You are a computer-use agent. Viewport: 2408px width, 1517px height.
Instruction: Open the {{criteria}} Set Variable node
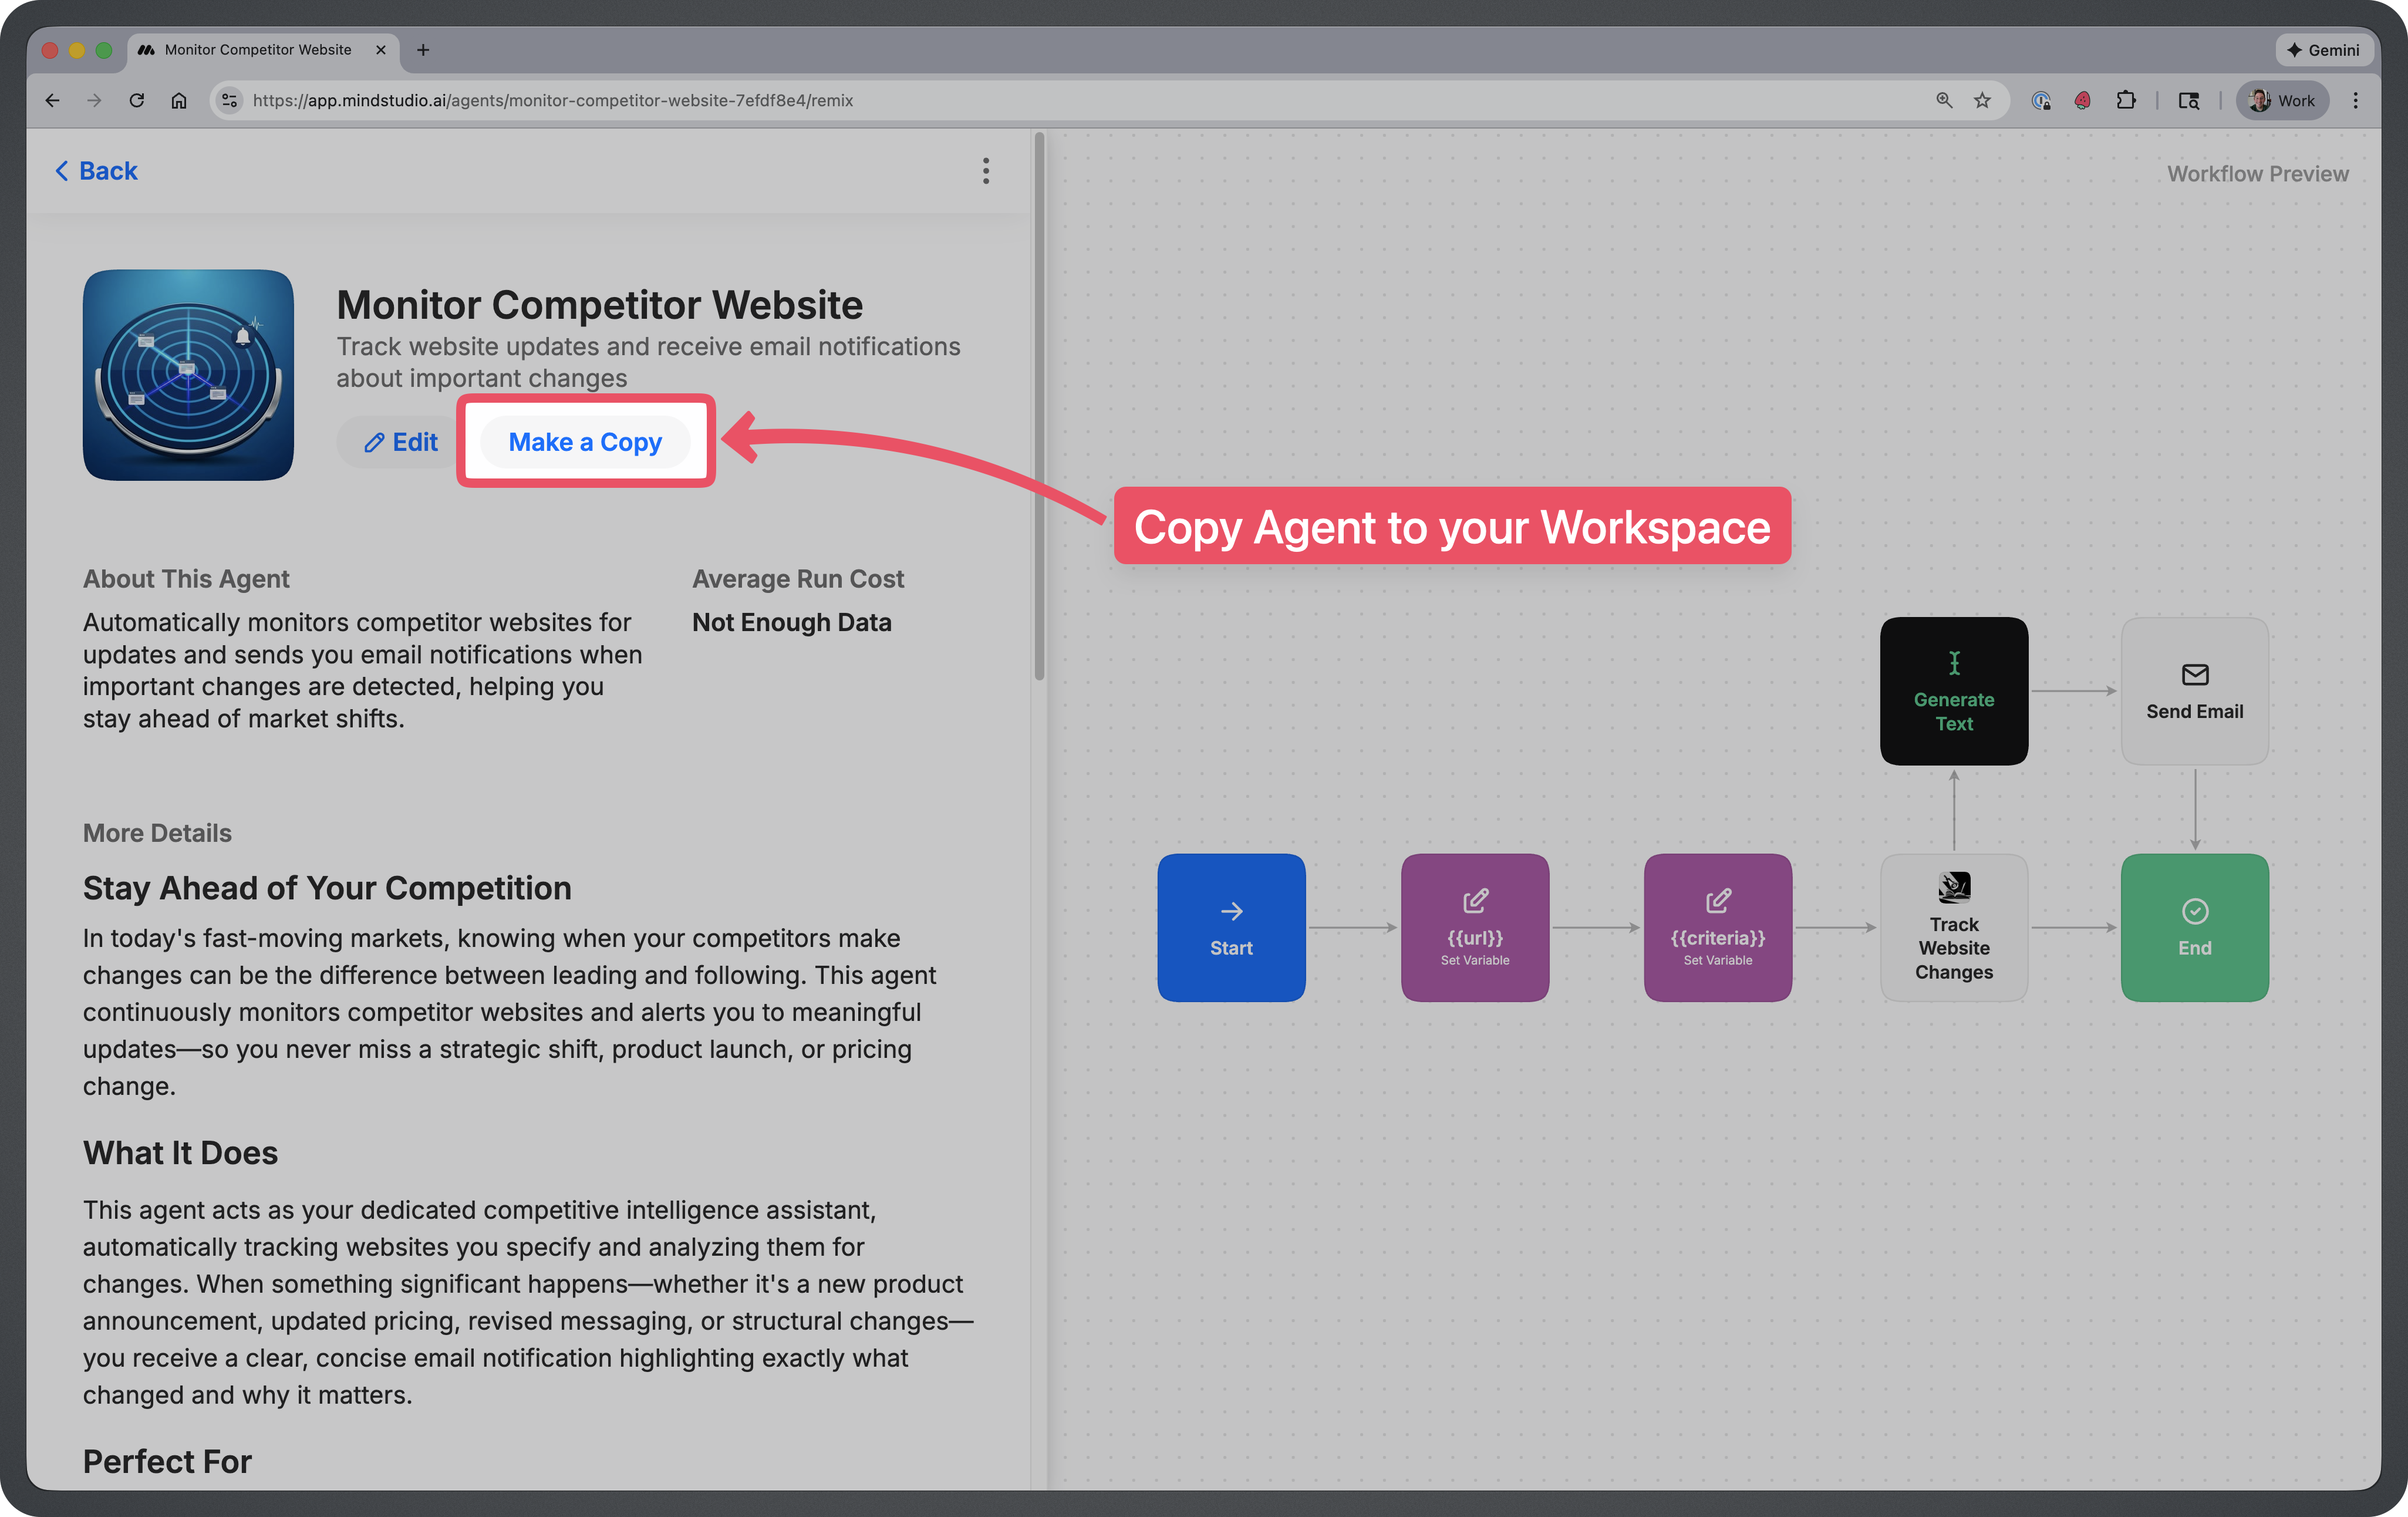[1717, 927]
